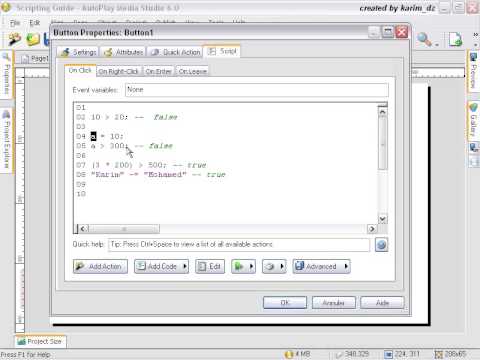Click the Project Size chart icon

click(x=22, y=341)
